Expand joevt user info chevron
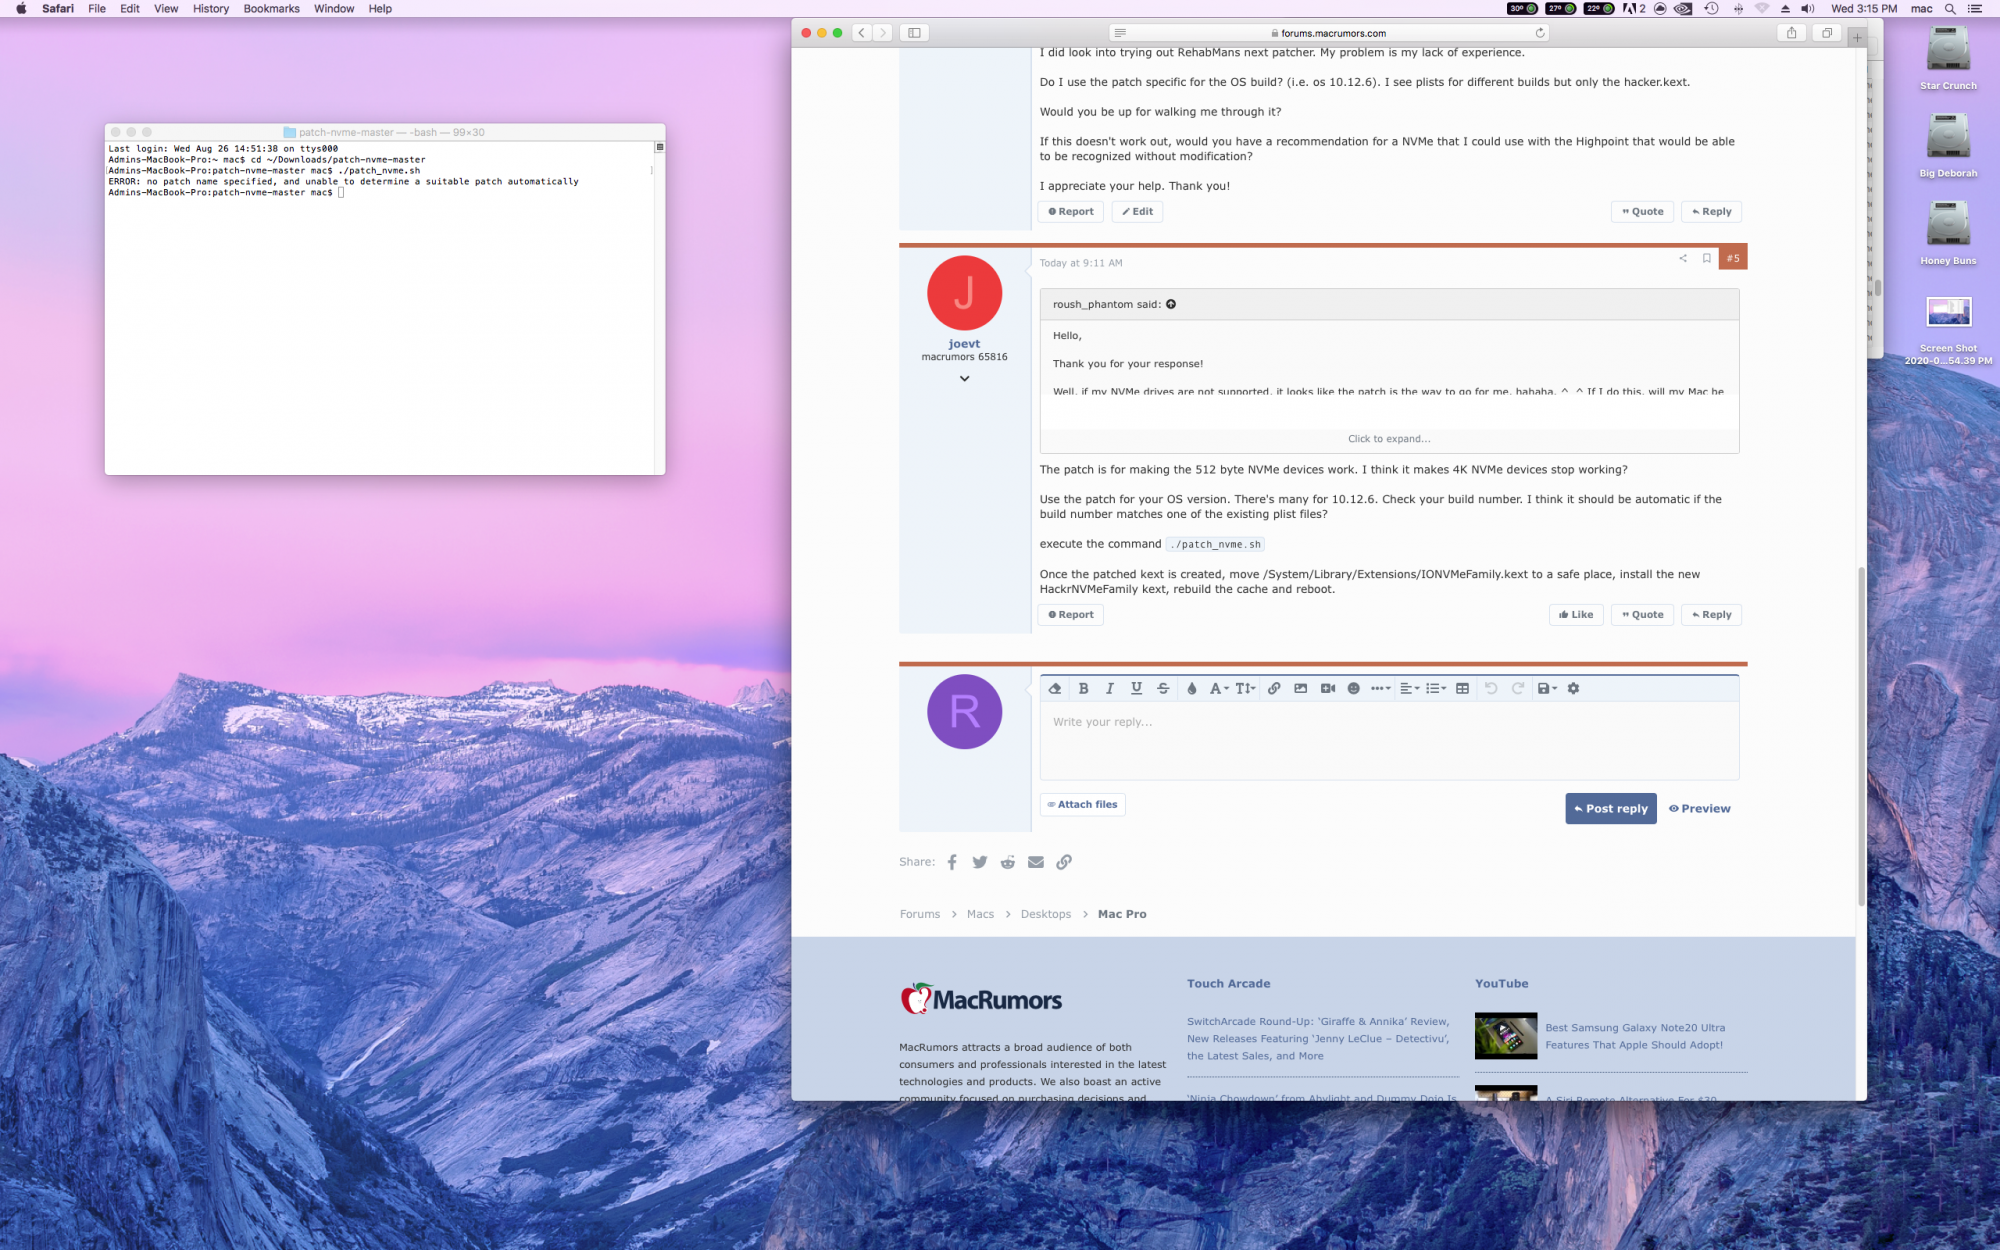This screenshot has height=1250, width=2000. (x=964, y=379)
